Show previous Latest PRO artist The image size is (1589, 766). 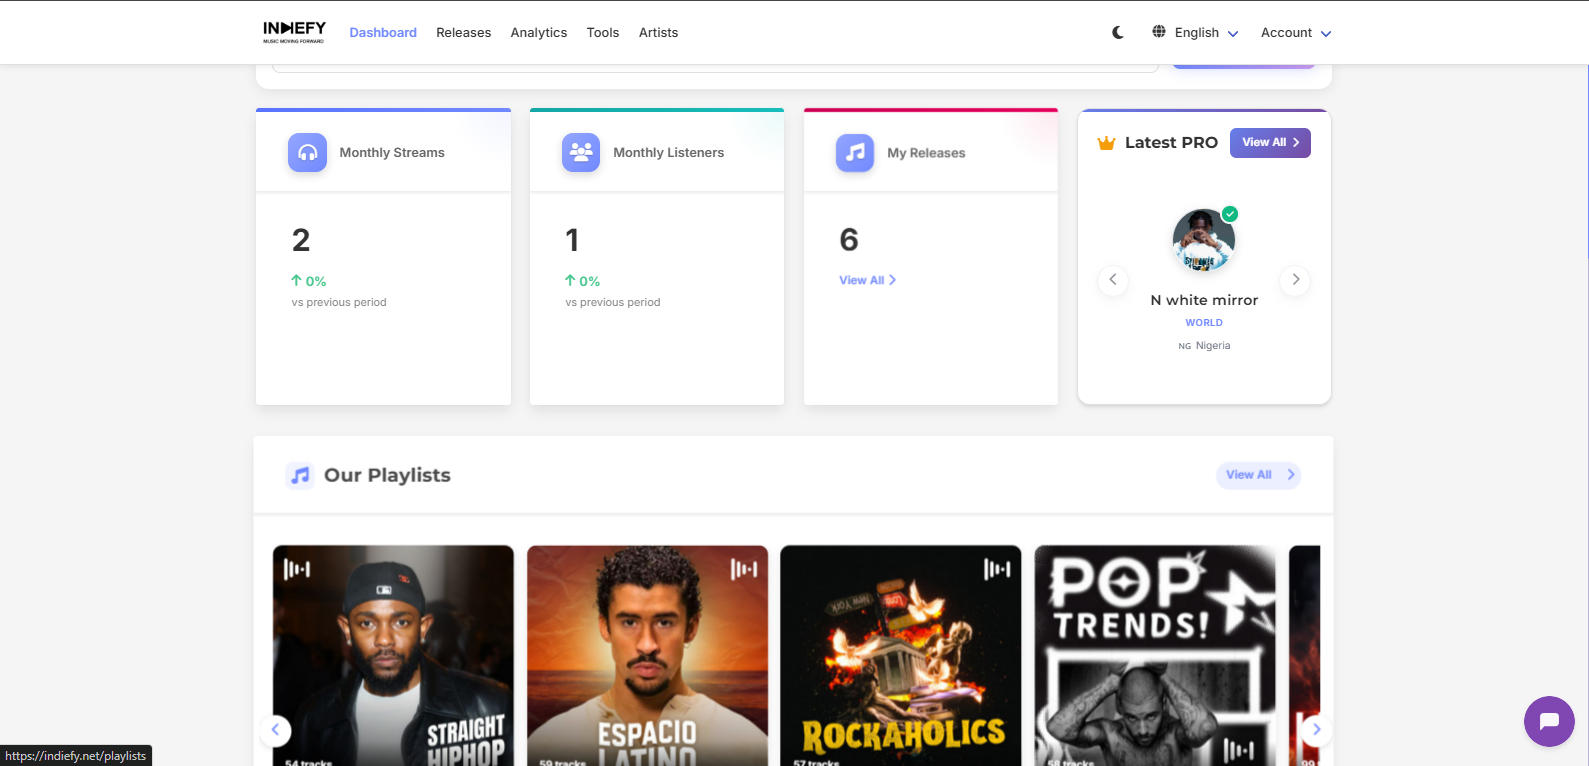(1113, 280)
